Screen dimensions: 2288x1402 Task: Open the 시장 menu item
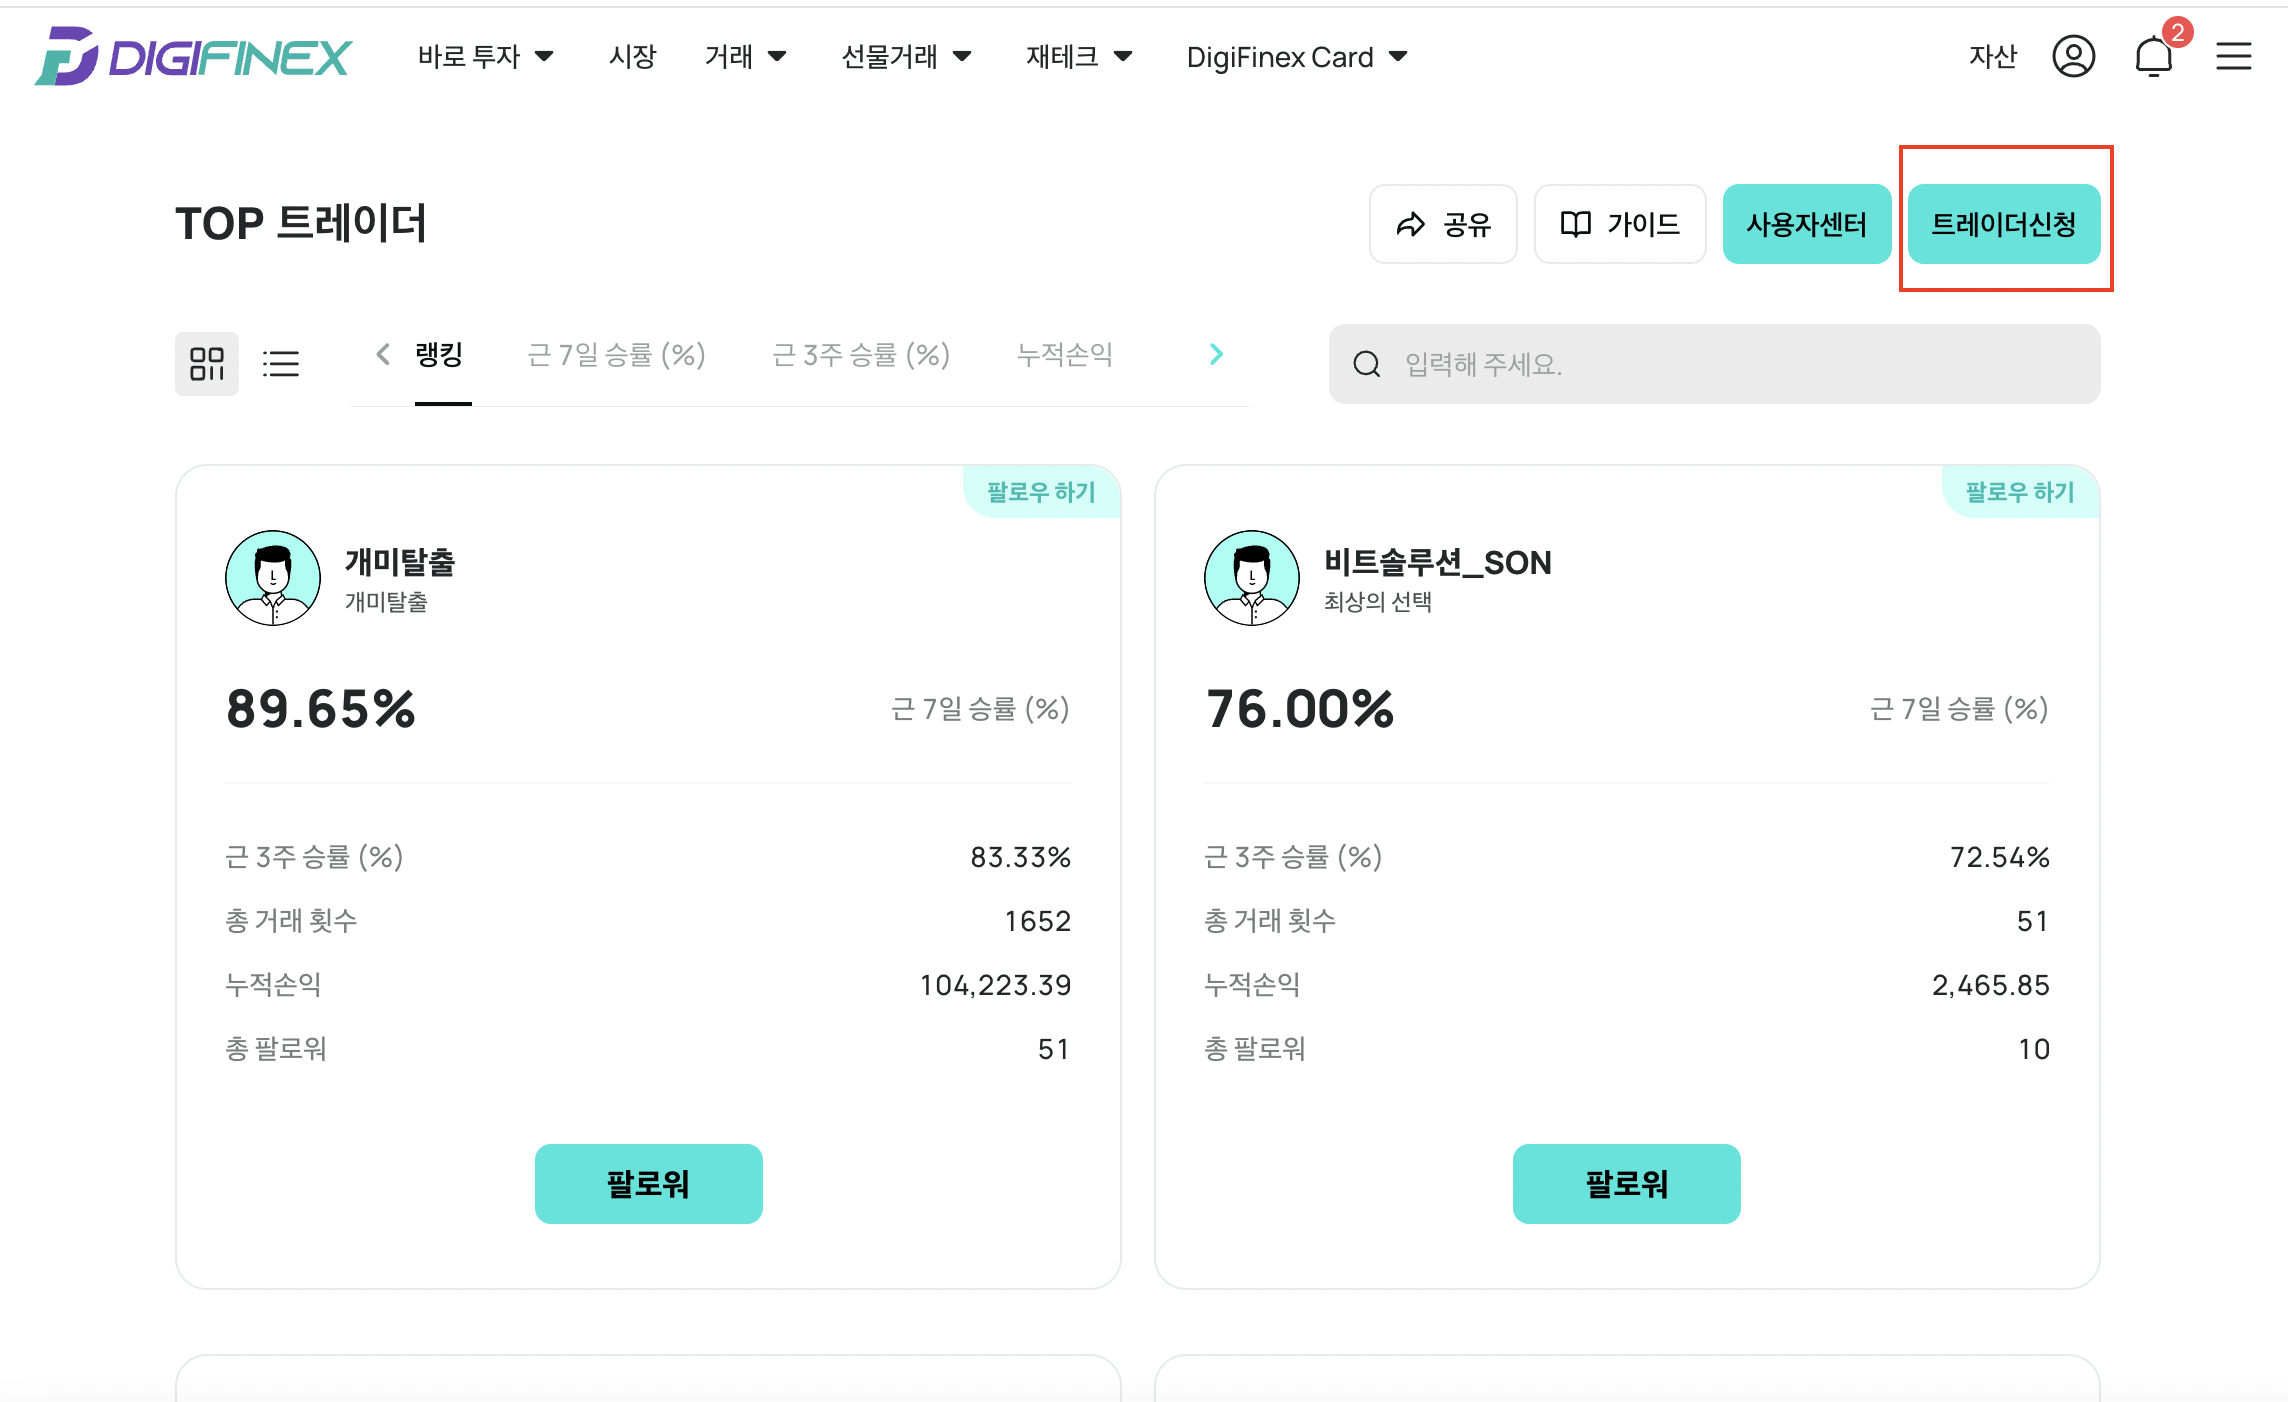pos(632,57)
